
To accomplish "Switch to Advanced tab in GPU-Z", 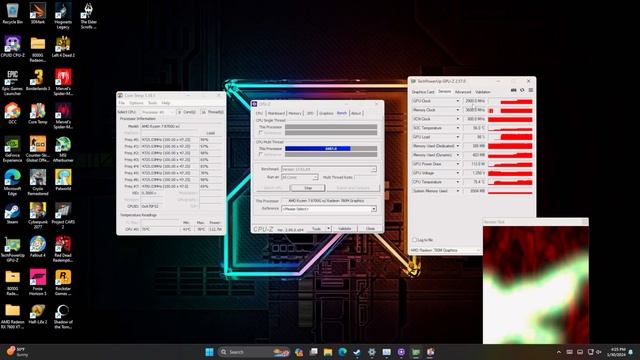I will coord(463,92).
